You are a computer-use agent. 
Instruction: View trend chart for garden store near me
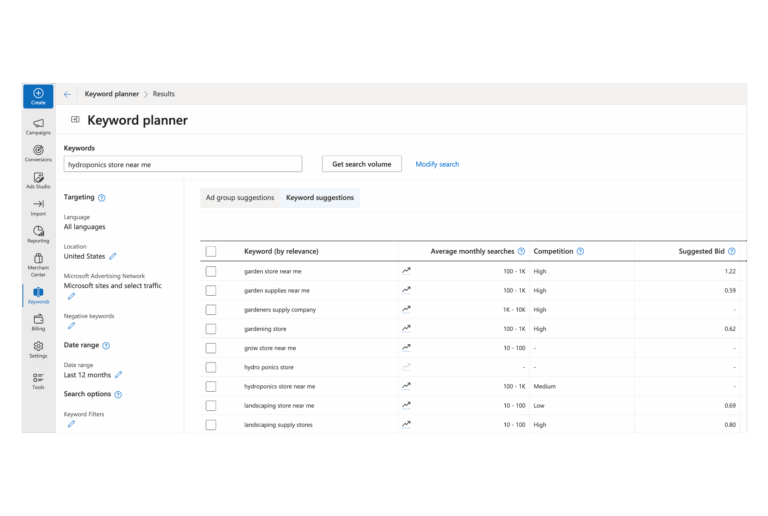pos(406,270)
